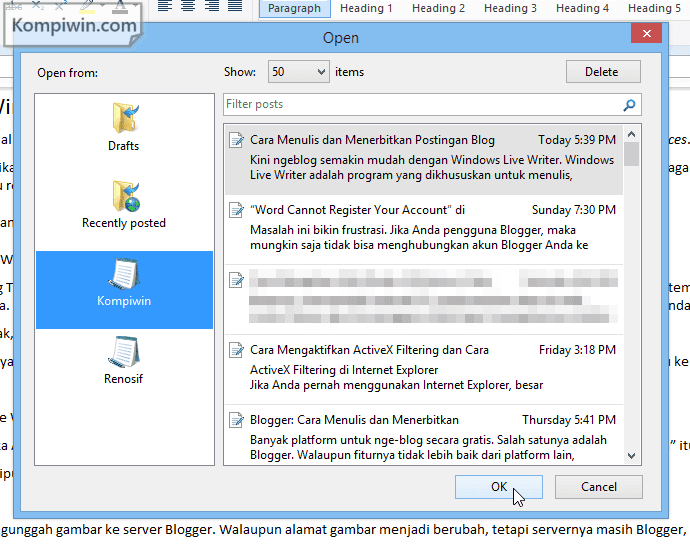Select post 'Cara Menulis dan Menerbitkan Postingan Blog'
Screen dimensions: 690x551
pos(424,160)
